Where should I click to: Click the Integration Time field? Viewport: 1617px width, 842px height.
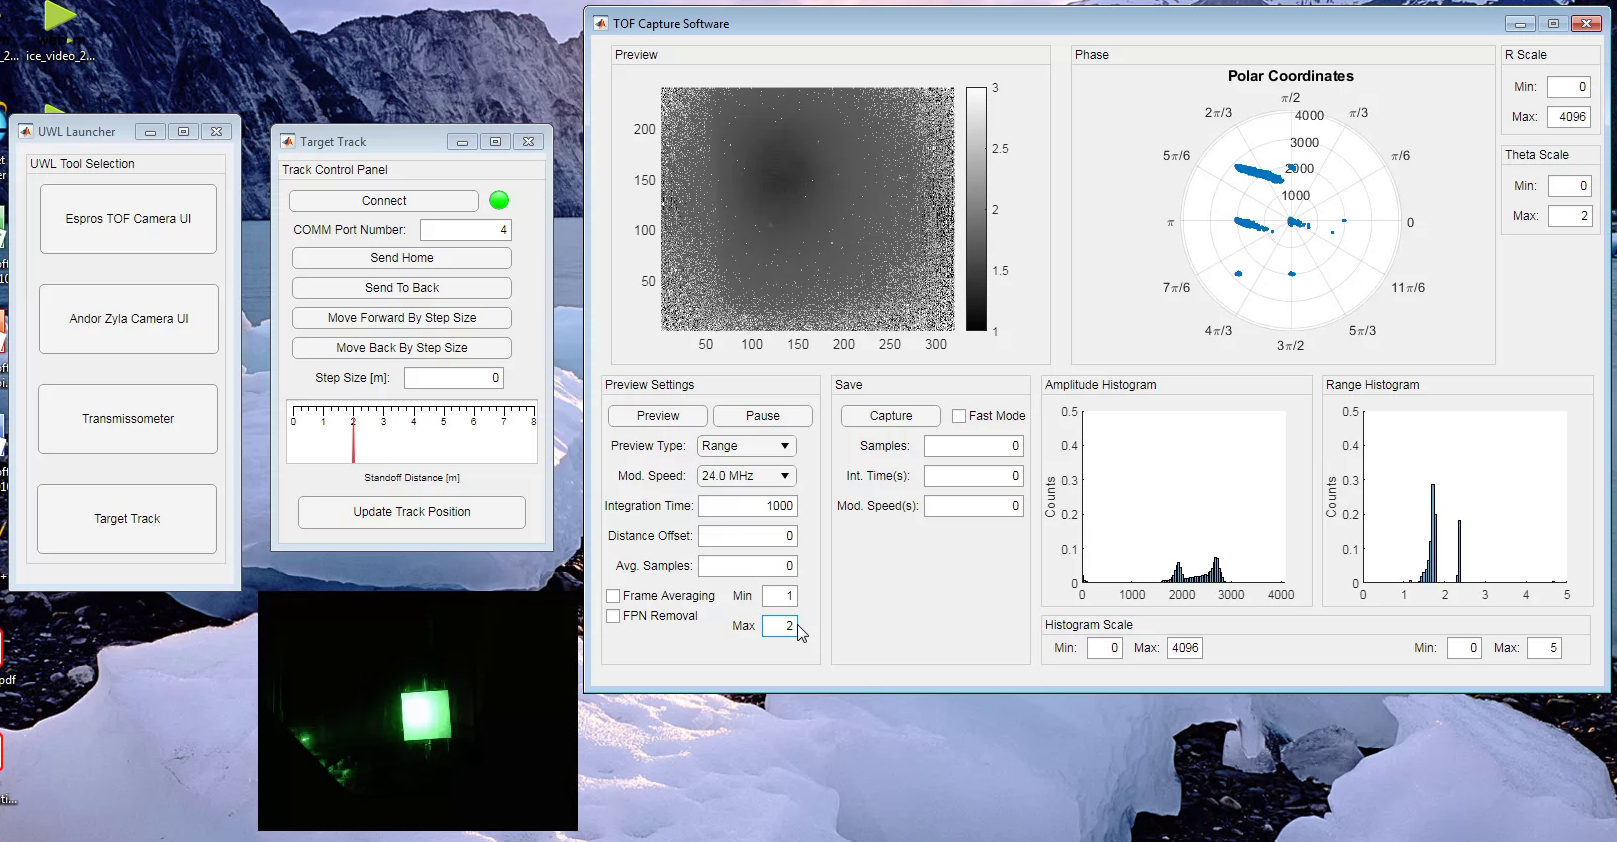click(747, 506)
